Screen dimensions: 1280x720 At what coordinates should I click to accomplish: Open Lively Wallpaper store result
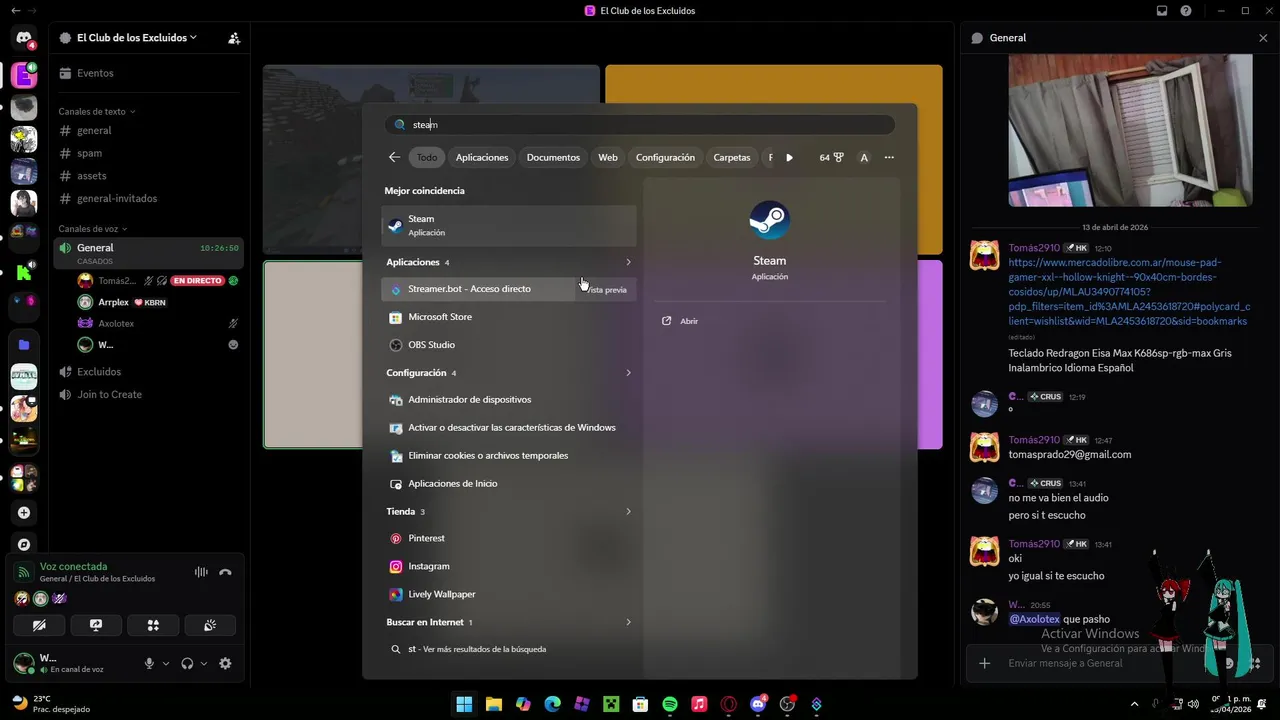coord(509,594)
